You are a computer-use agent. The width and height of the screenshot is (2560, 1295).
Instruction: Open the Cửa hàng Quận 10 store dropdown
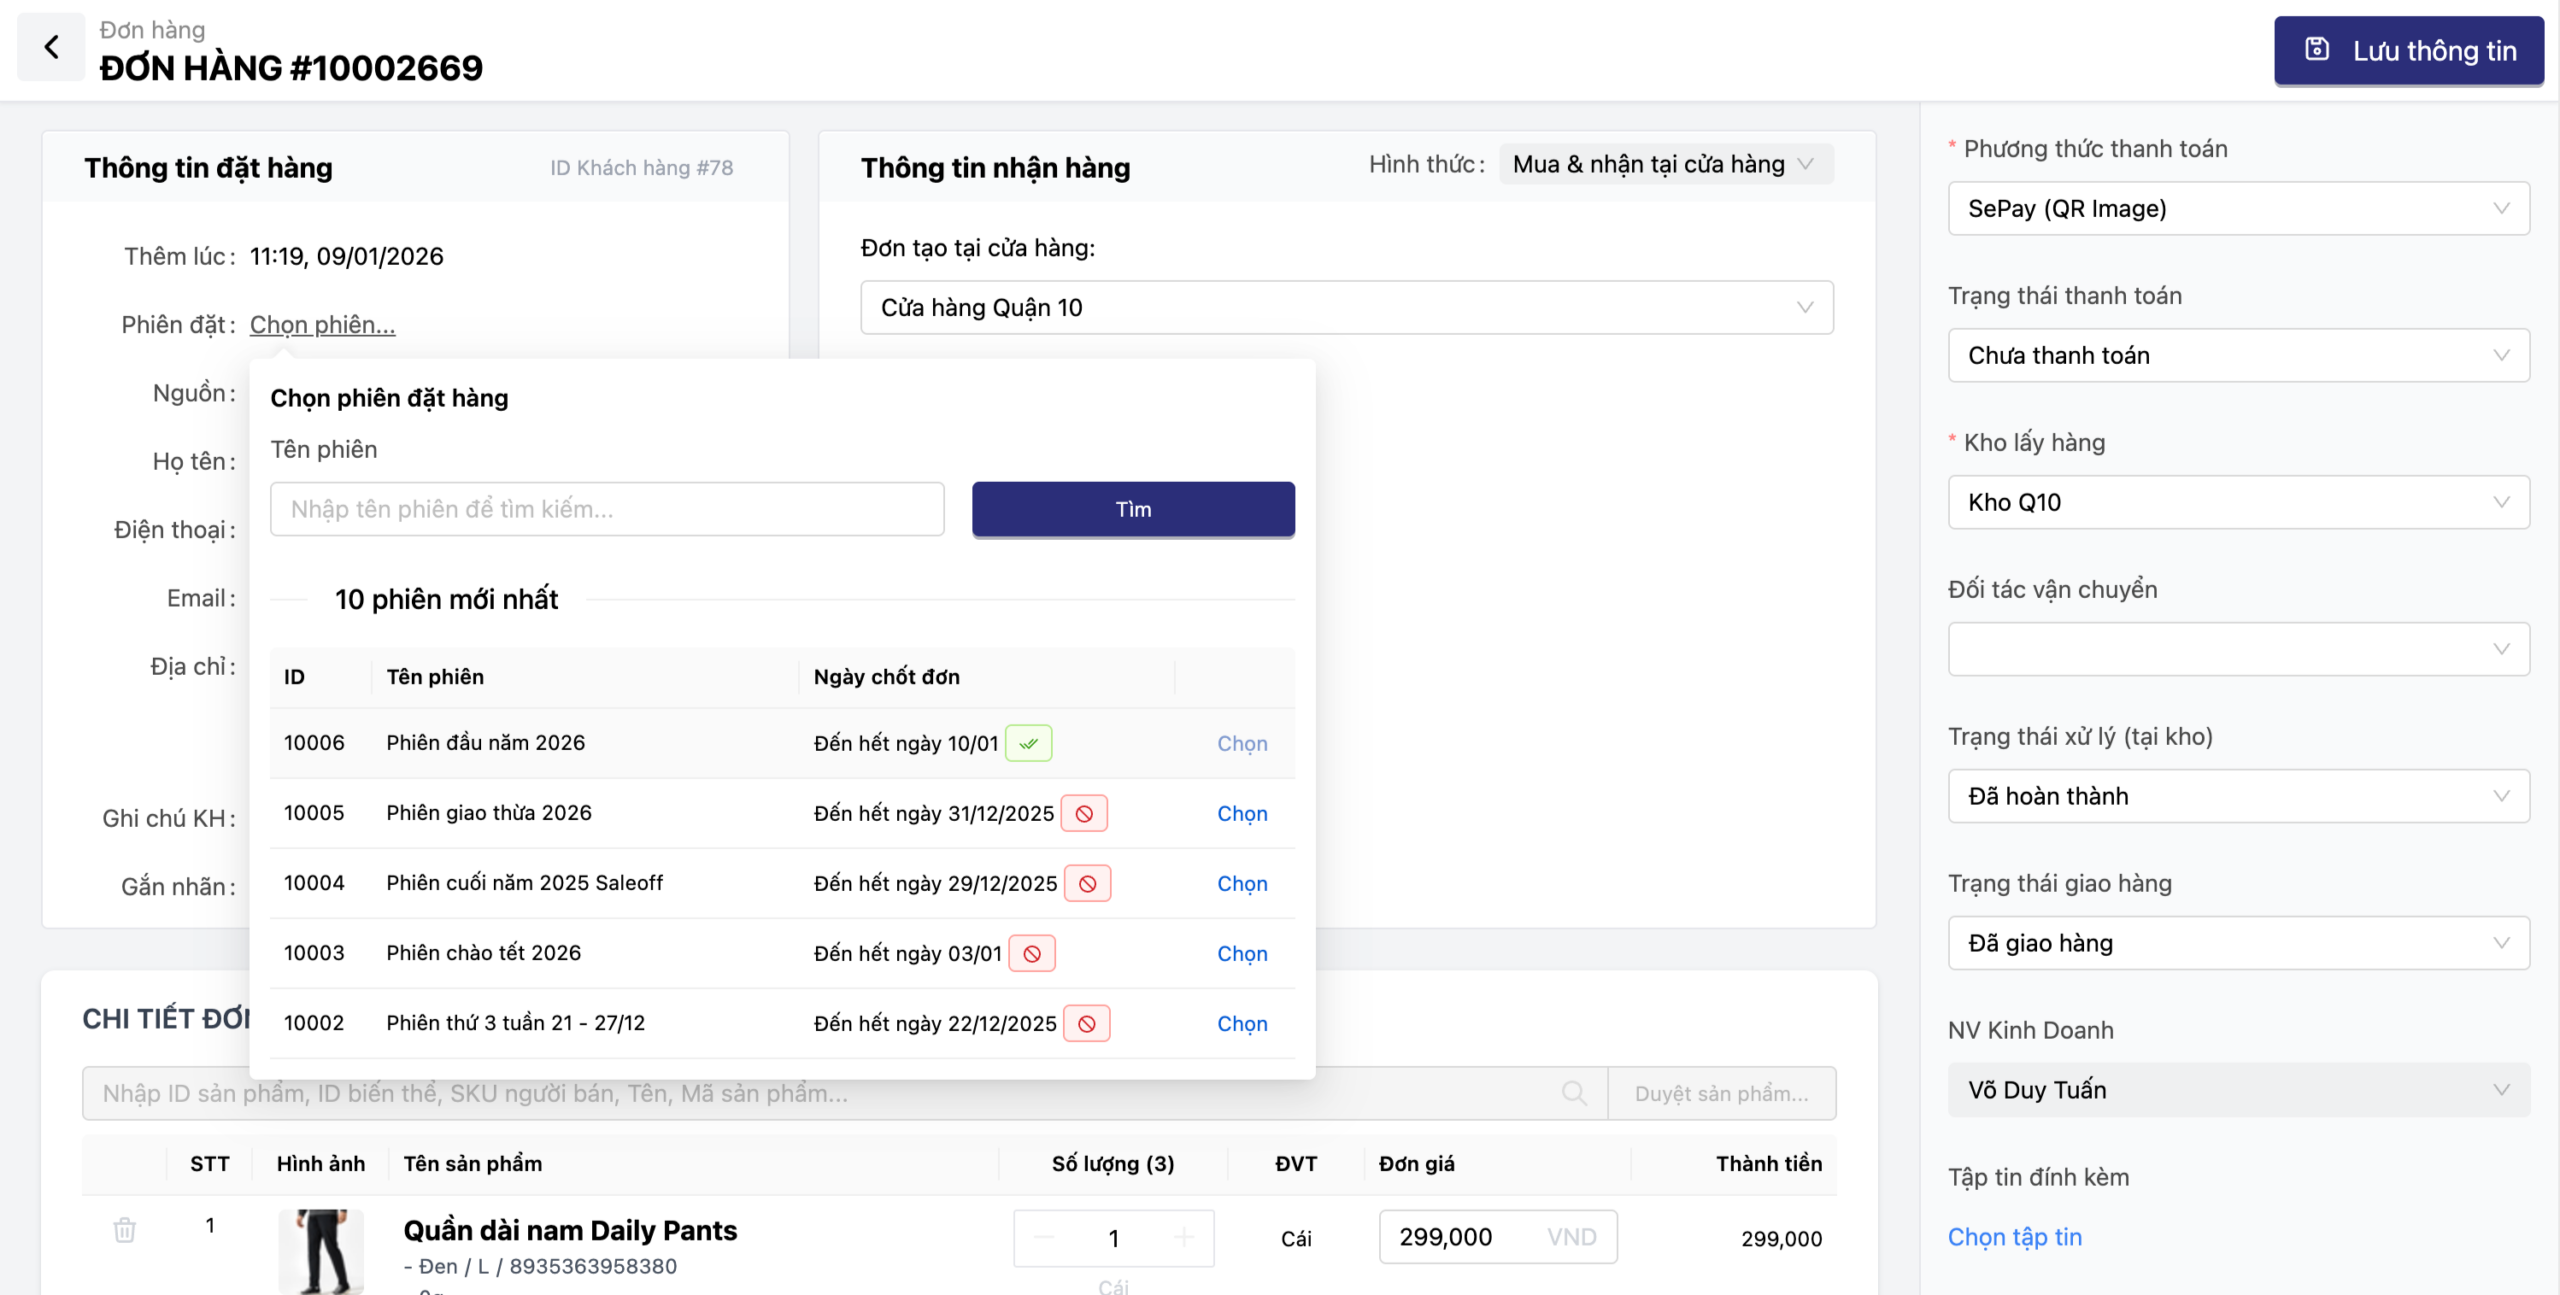[x=1346, y=307]
